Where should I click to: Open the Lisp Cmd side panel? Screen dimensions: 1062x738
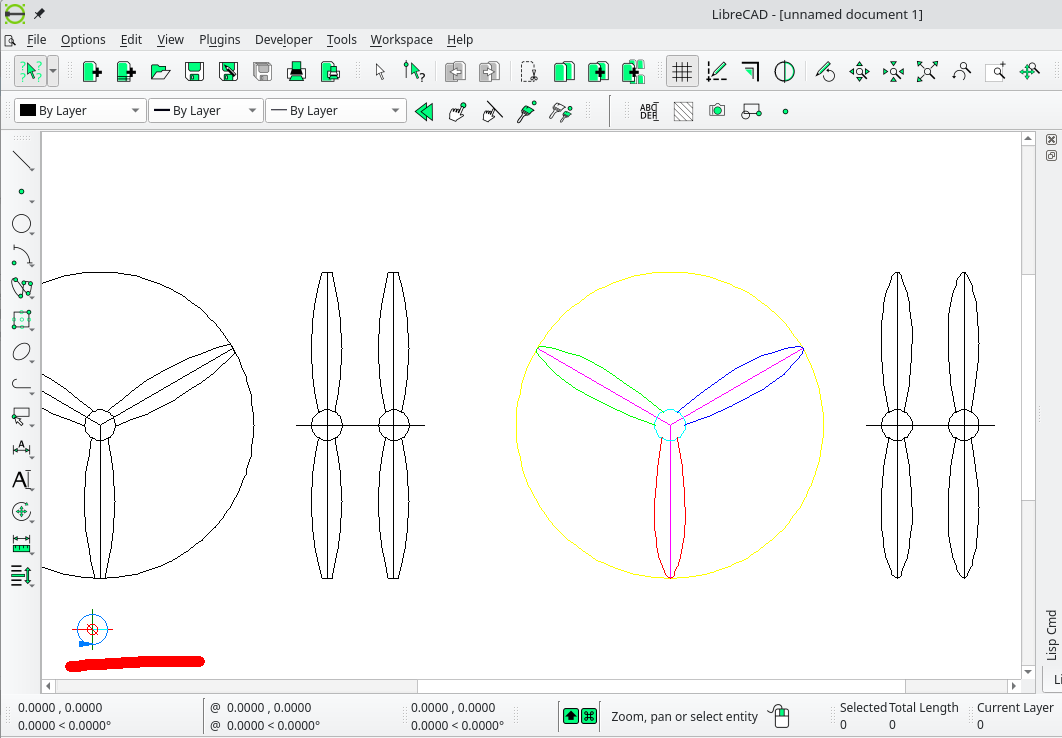click(1051, 634)
